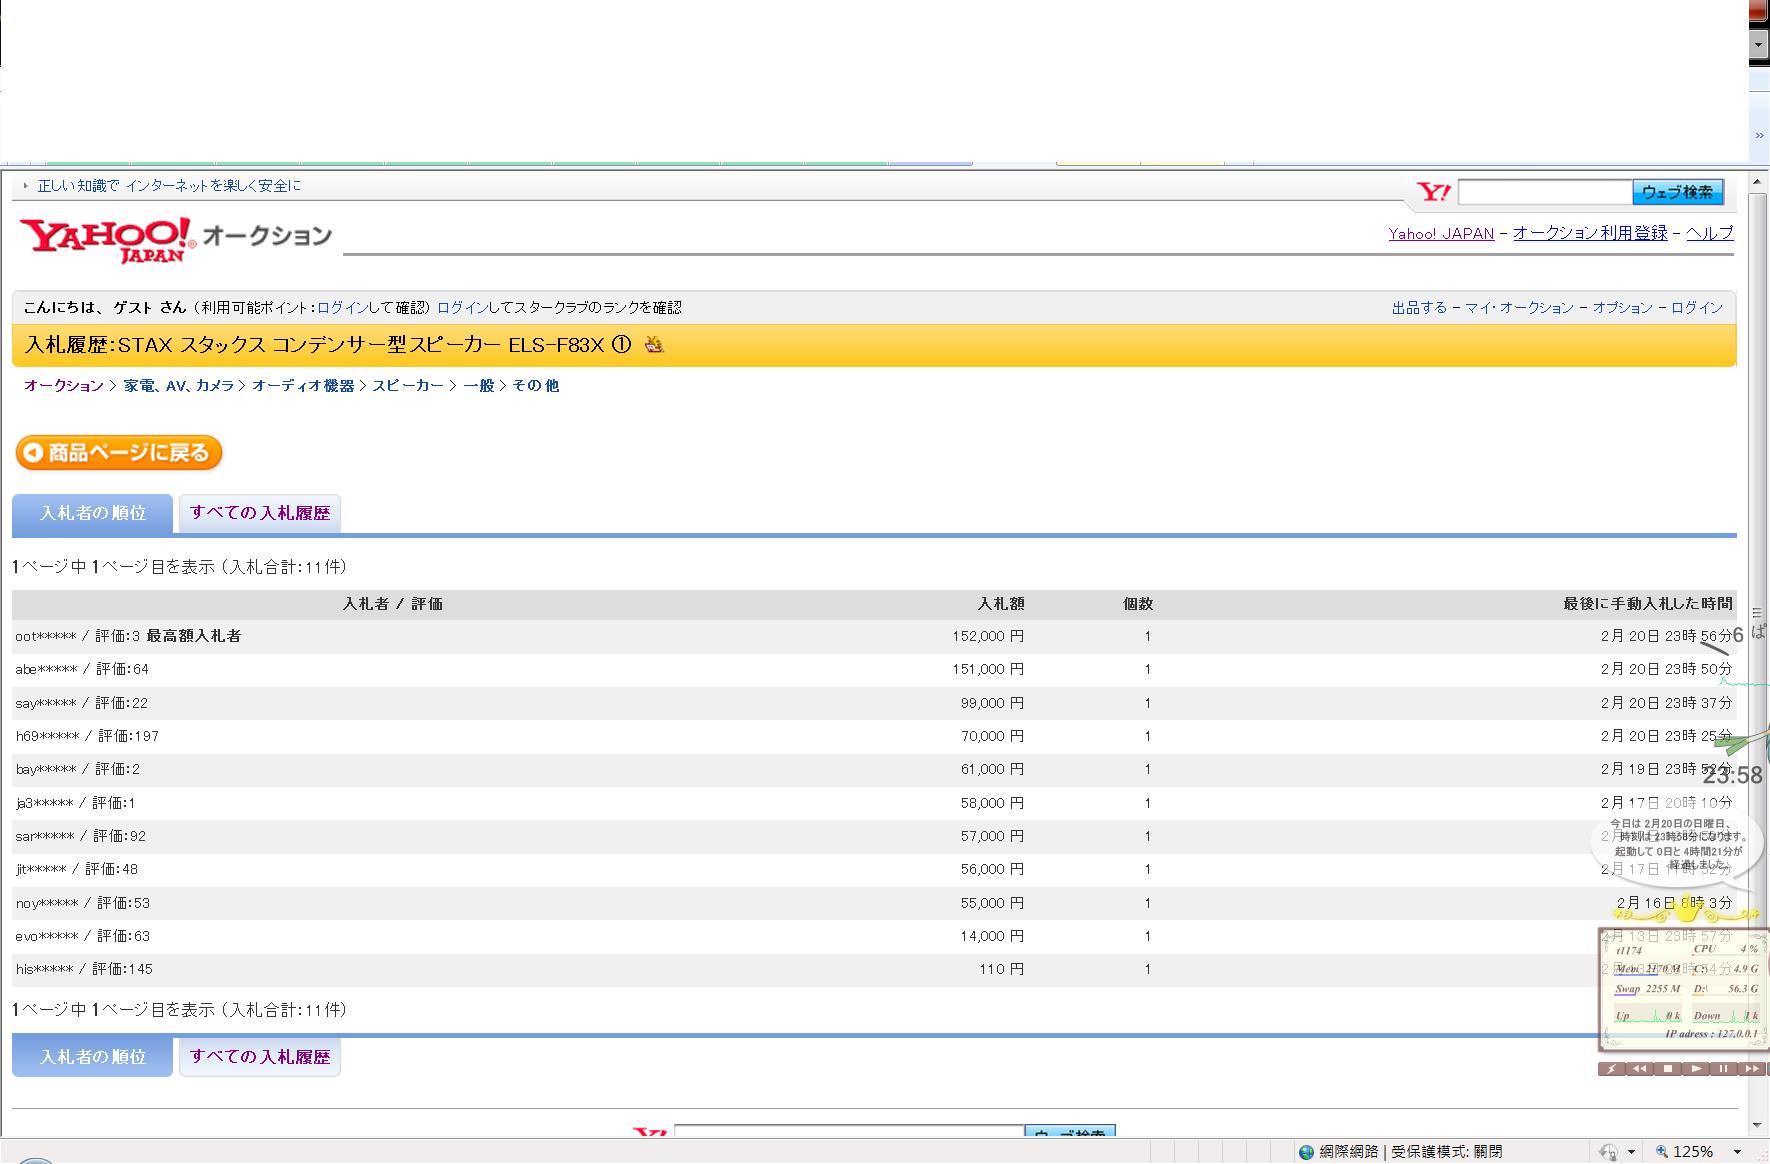Open the オプション link
The height and width of the screenshot is (1164, 1770).
[x=1622, y=308]
